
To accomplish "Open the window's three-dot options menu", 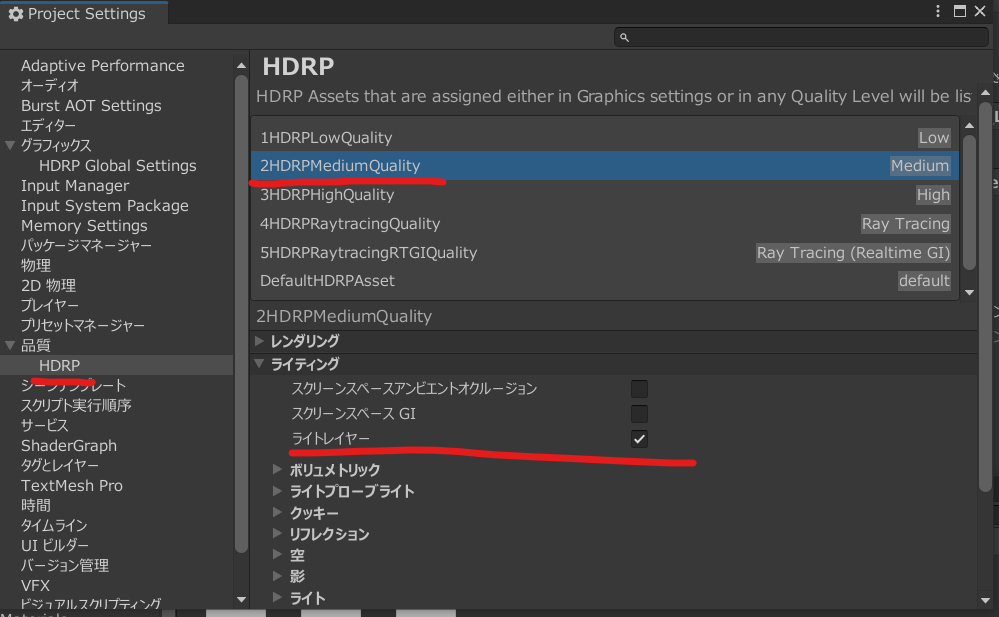I will point(938,12).
